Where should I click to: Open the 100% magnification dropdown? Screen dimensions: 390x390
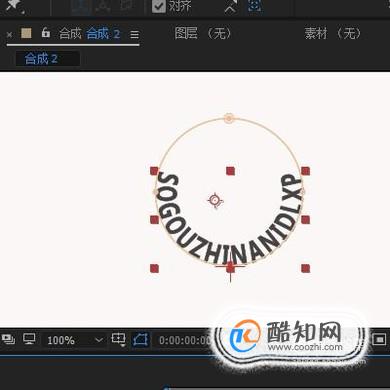(73, 340)
